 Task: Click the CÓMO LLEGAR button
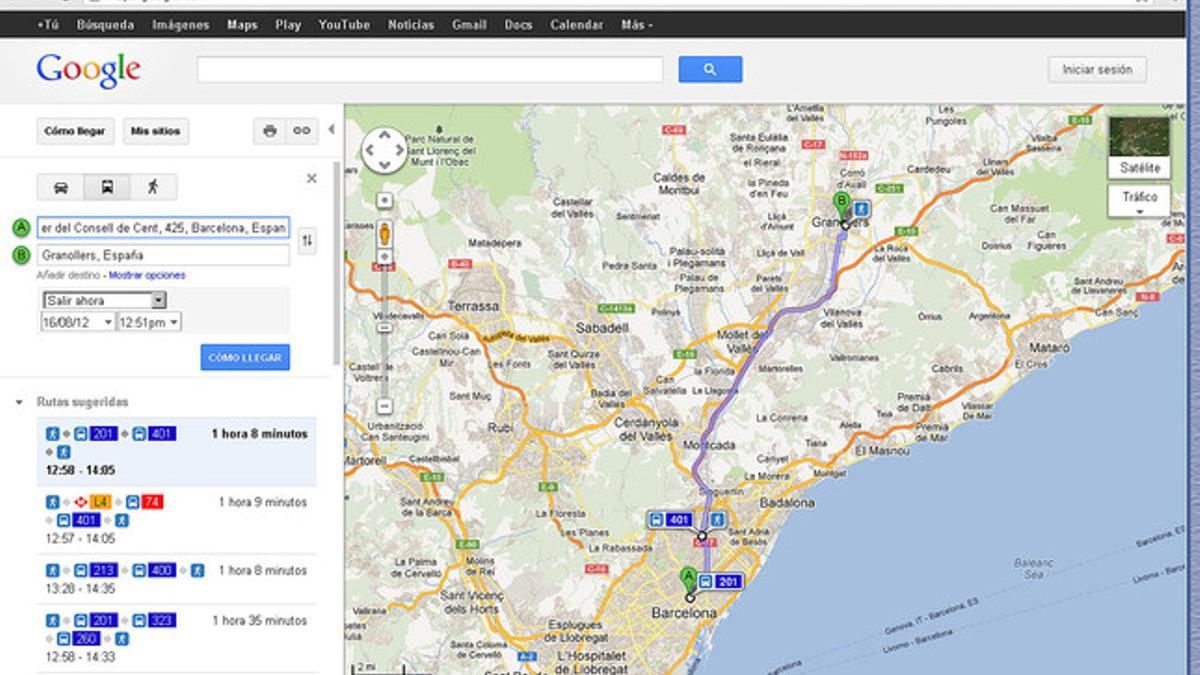(x=243, y=357)
